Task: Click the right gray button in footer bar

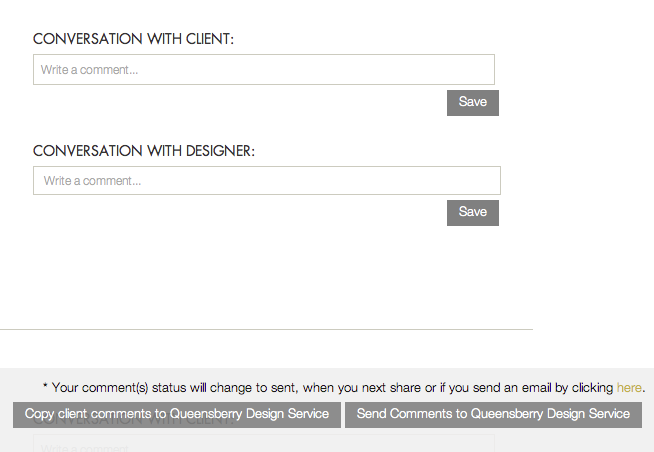Action: 493,414
